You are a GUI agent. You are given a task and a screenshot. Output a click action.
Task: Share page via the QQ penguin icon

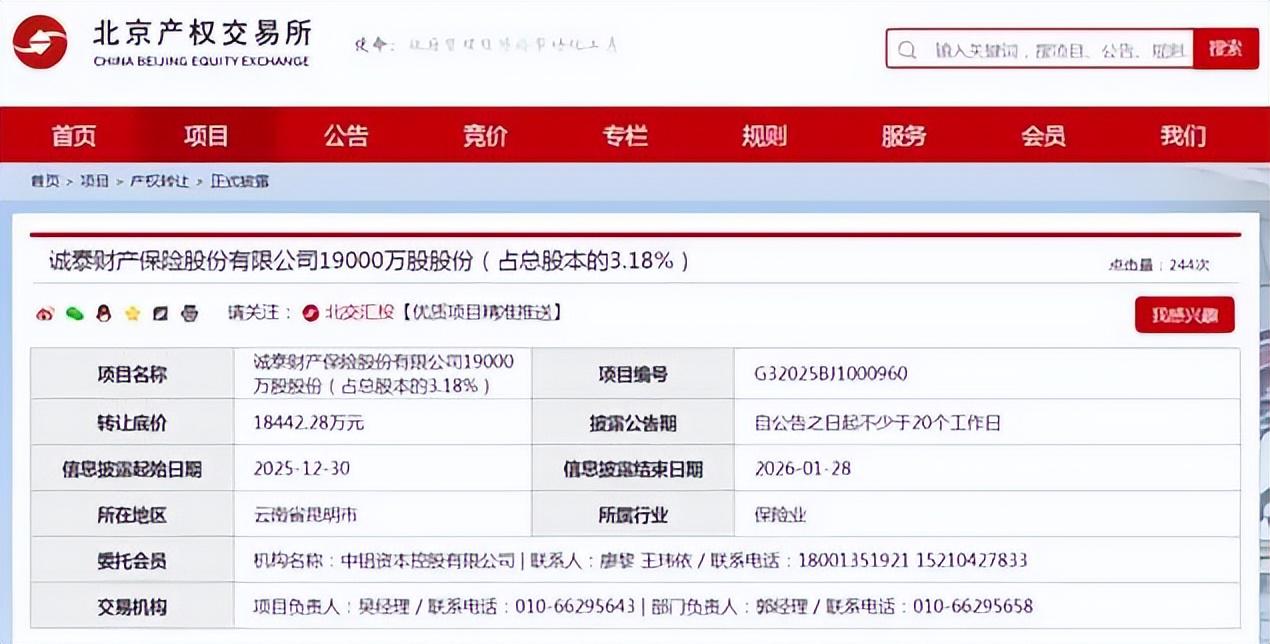103,314
